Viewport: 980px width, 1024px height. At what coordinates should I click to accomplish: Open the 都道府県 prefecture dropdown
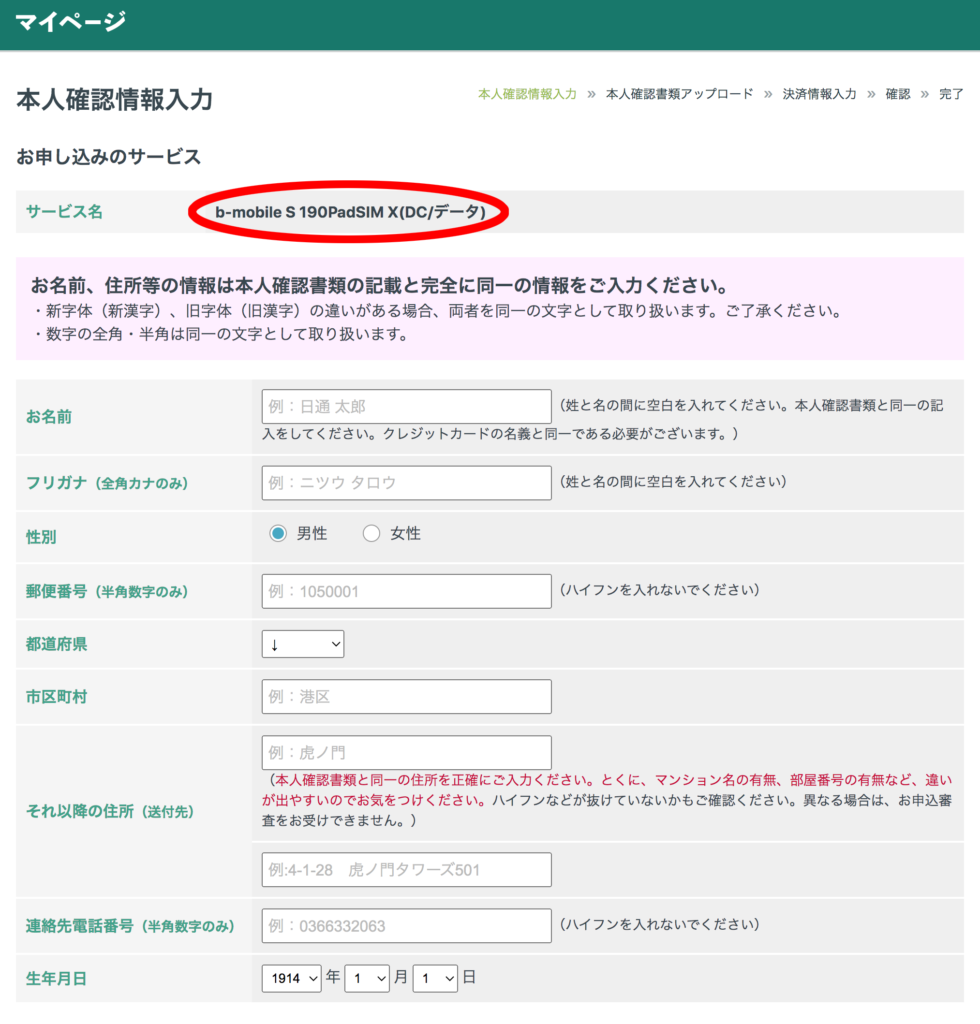pyautogui.click(x=303, y=644)
